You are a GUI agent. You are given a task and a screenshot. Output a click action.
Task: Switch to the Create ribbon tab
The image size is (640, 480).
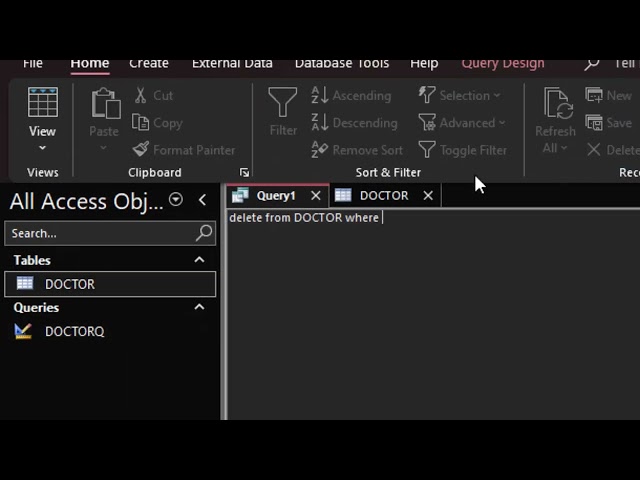[x=149, y=63]
